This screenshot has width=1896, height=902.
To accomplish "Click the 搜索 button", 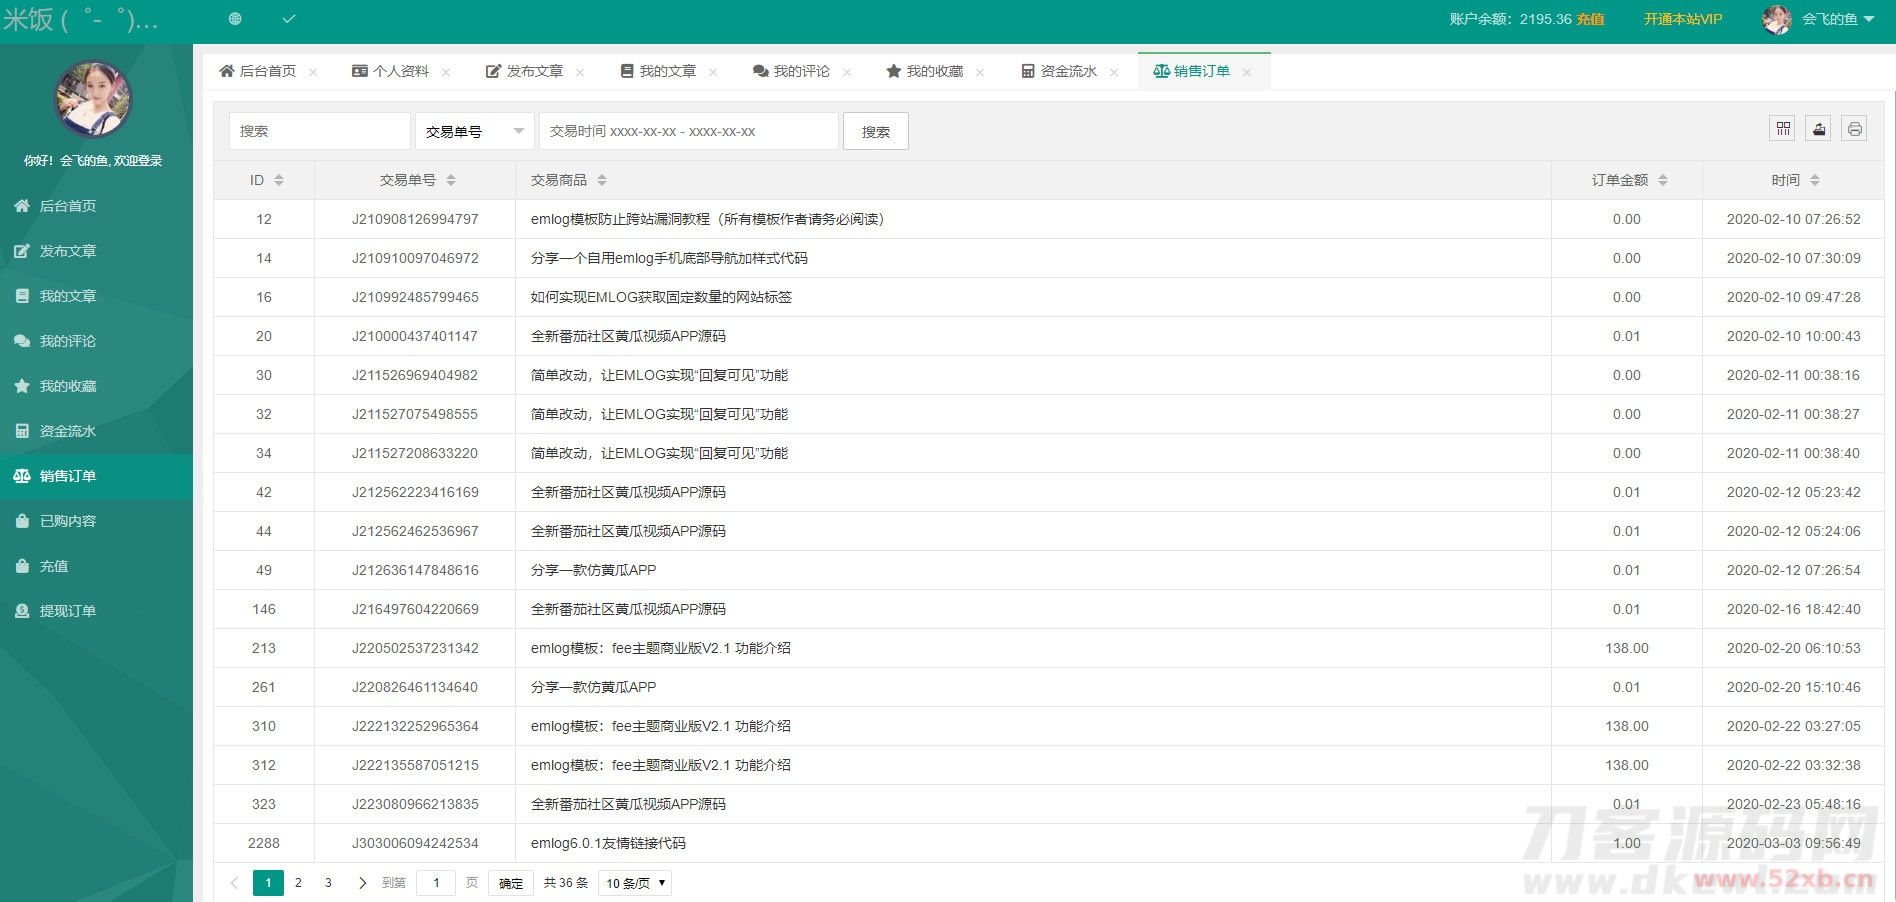I will pos(875,131).
